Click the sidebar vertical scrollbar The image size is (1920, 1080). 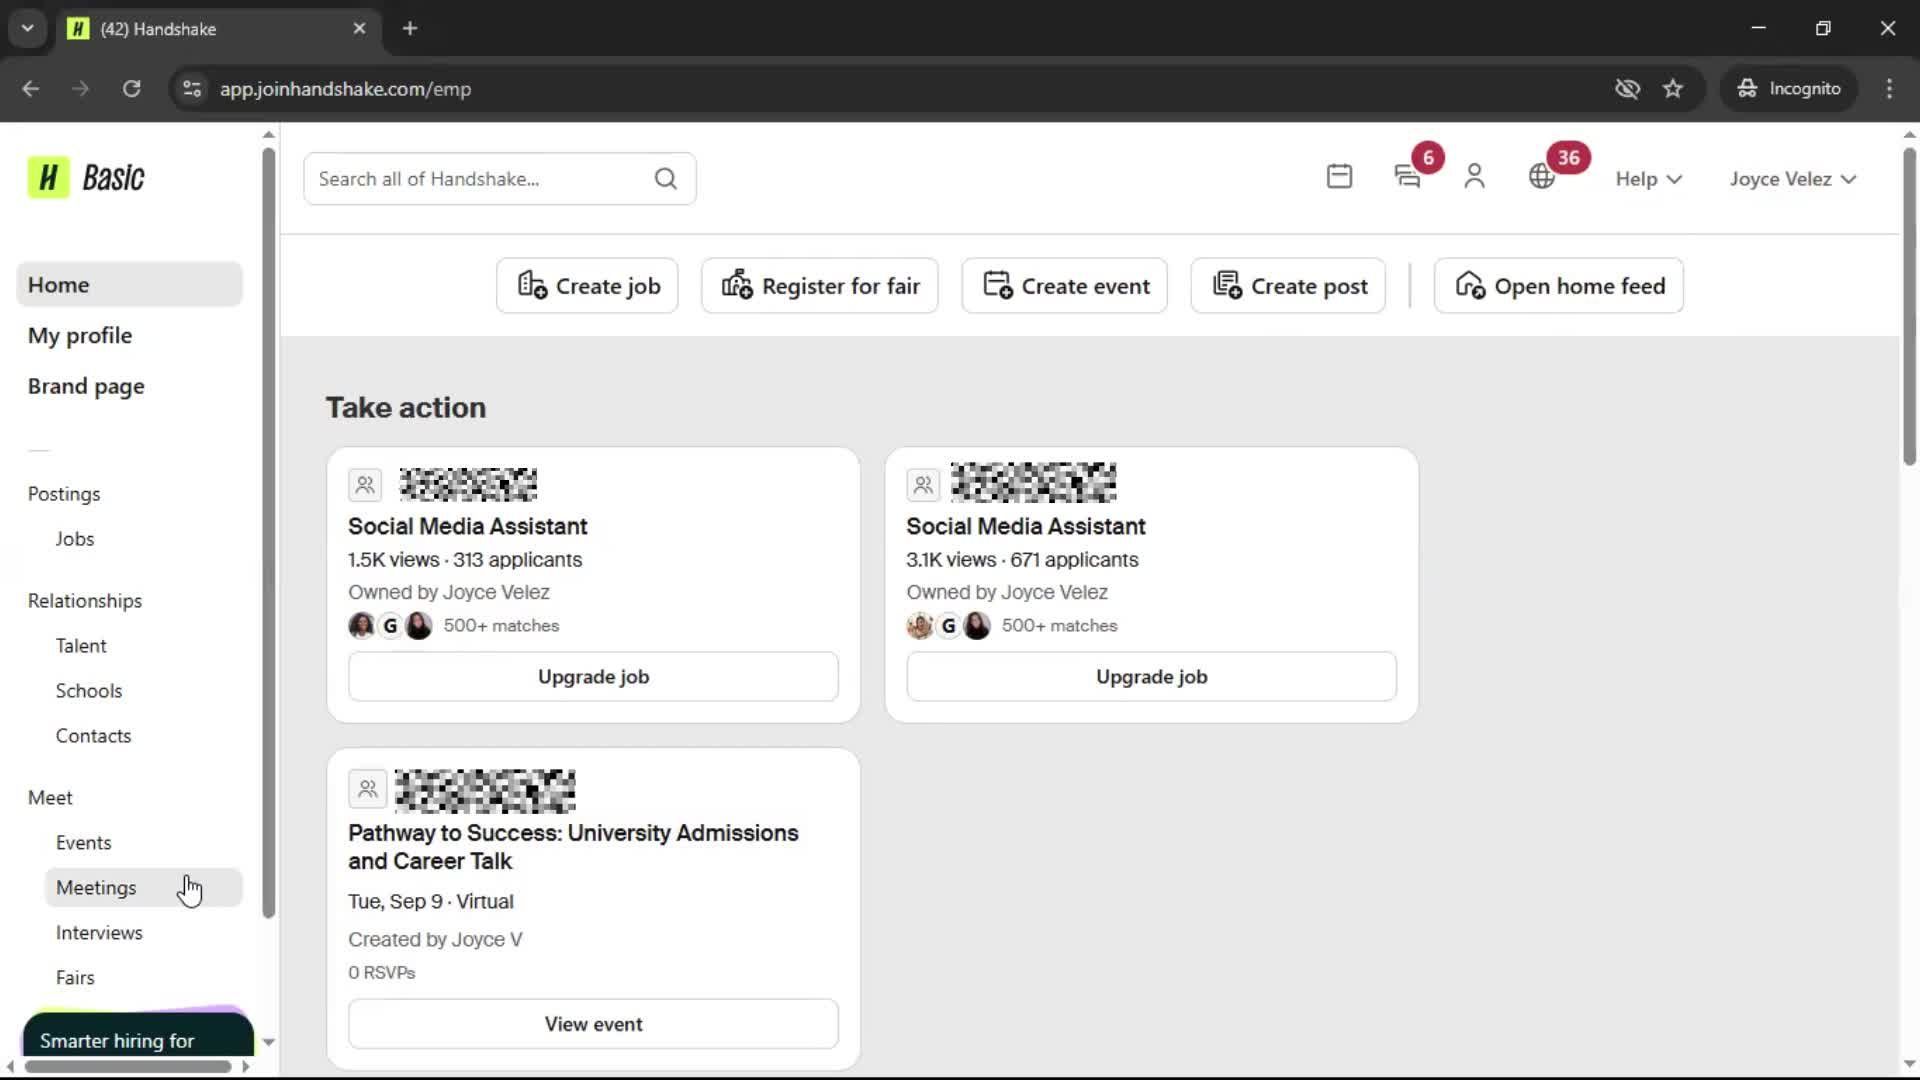tap(268, 530)
